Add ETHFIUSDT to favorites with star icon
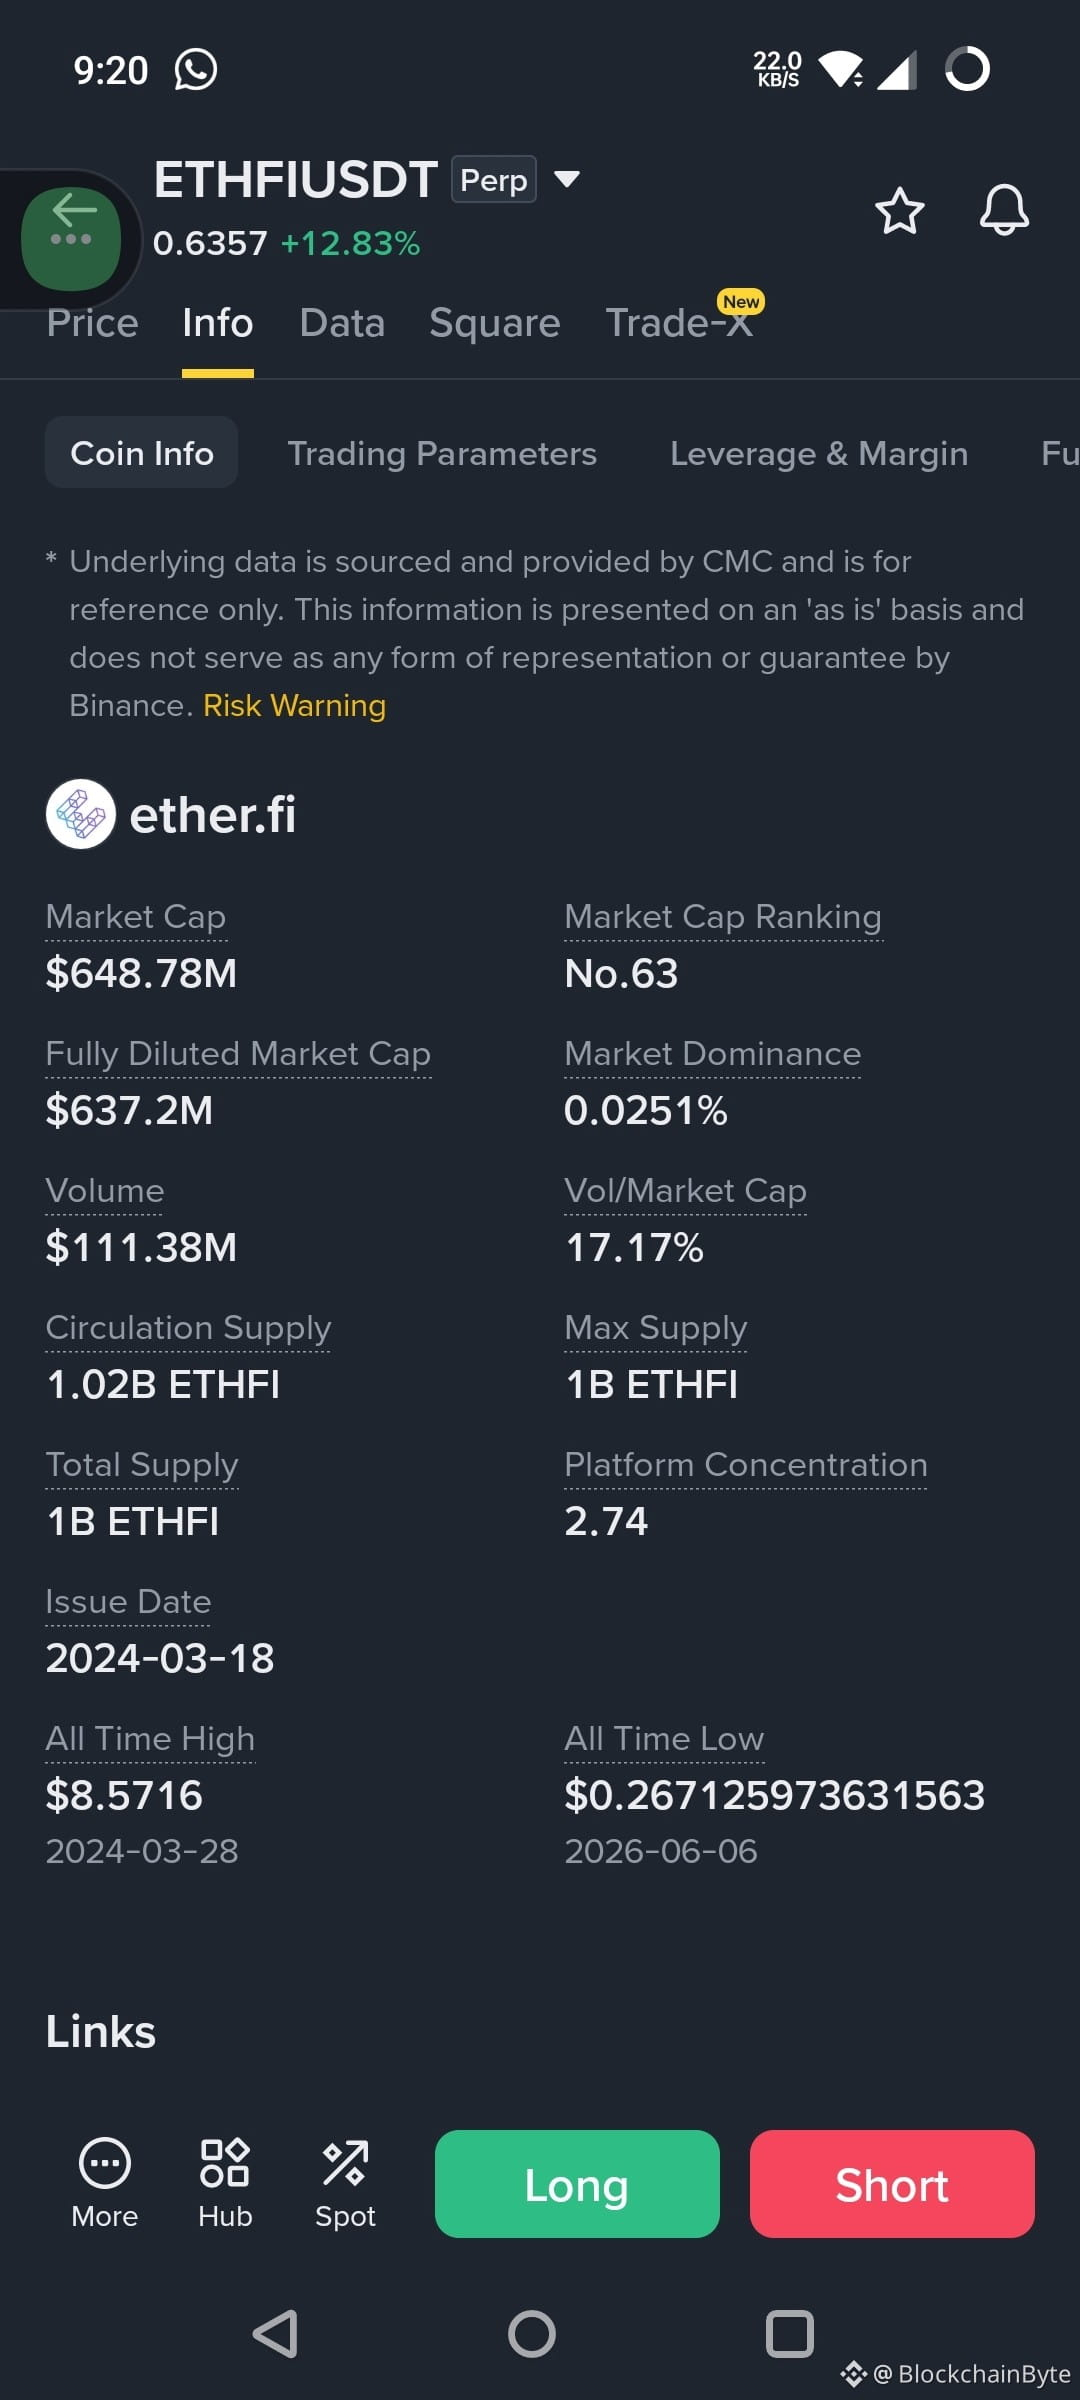The height and width of the screenshot is (2400, 1080). coord(899,210)
